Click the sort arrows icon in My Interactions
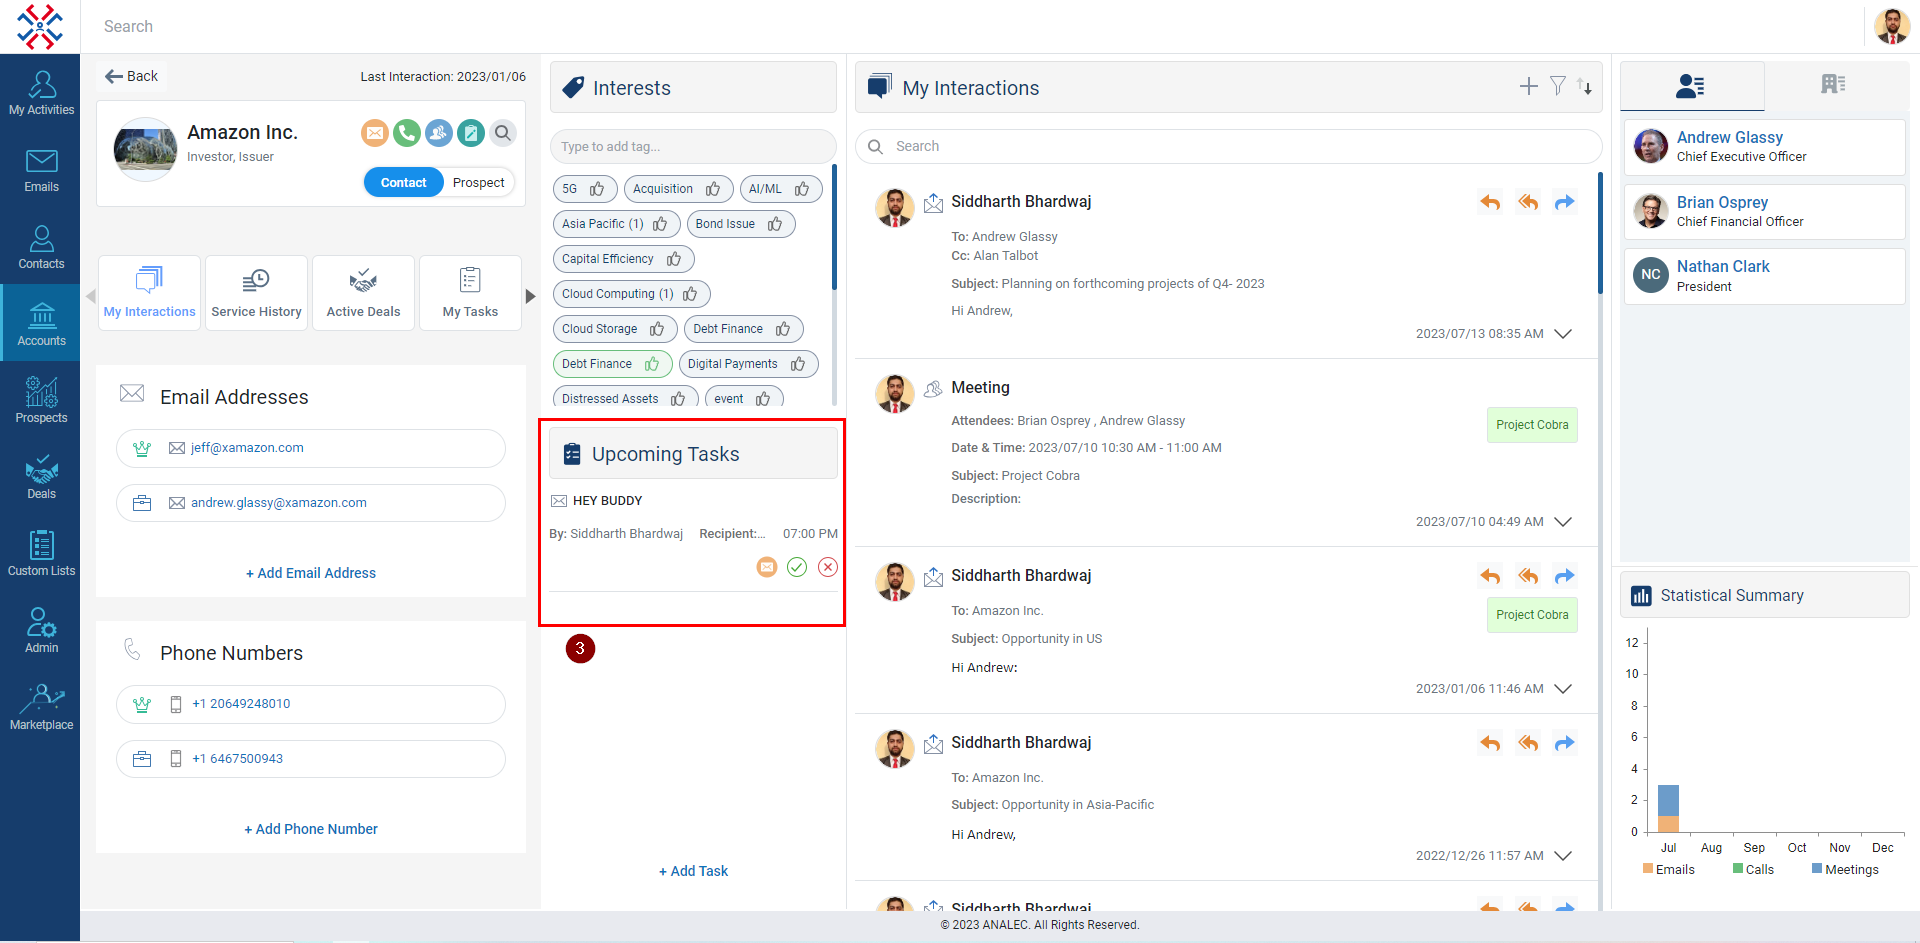 pos(1585,87)
